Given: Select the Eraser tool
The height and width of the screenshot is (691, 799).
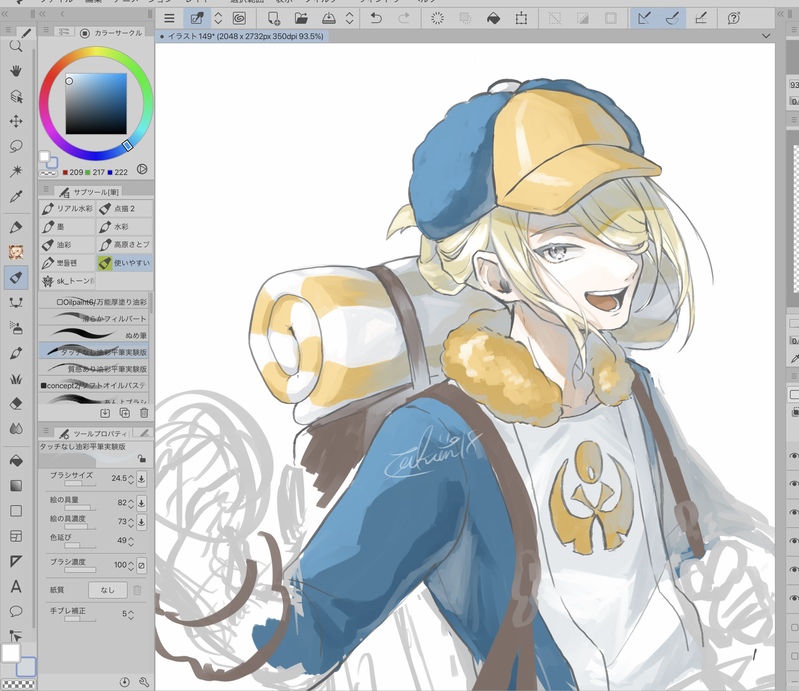Looking at the screenshot, I should pyautogui.click(x=16, y=404).
